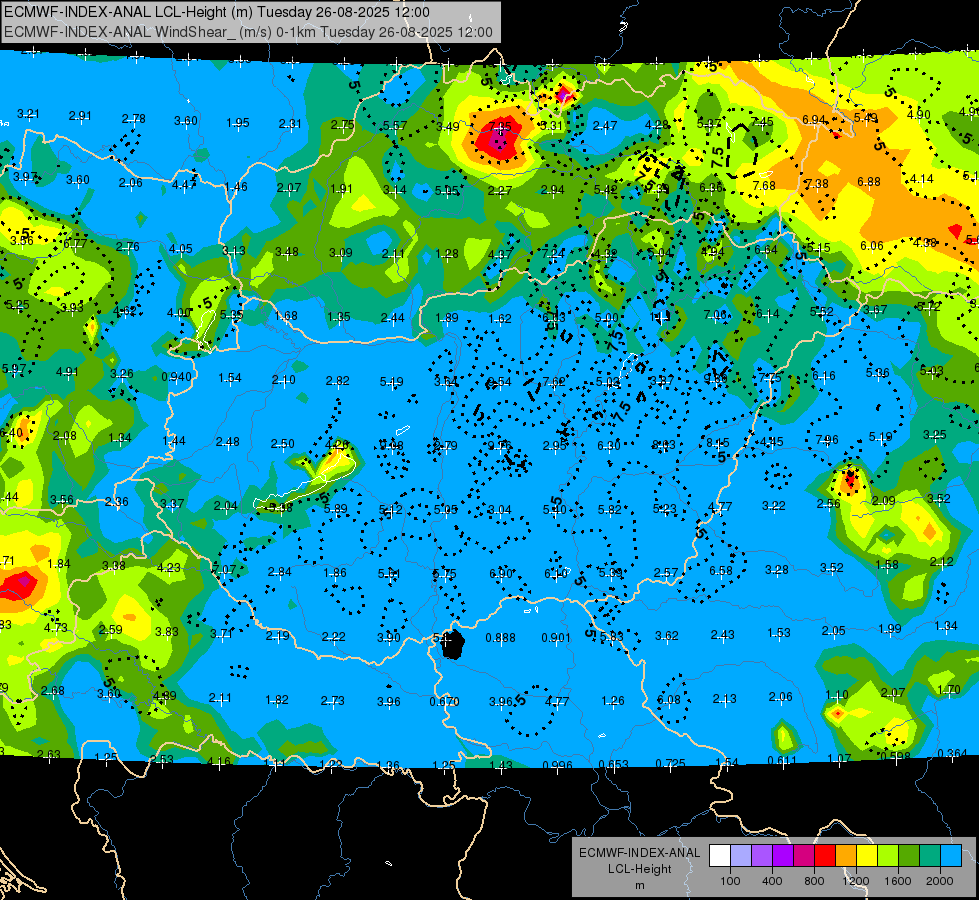Click the wind shear value 0.940
Viewport: 979px width, 900px height.
(x=177, y=377)
